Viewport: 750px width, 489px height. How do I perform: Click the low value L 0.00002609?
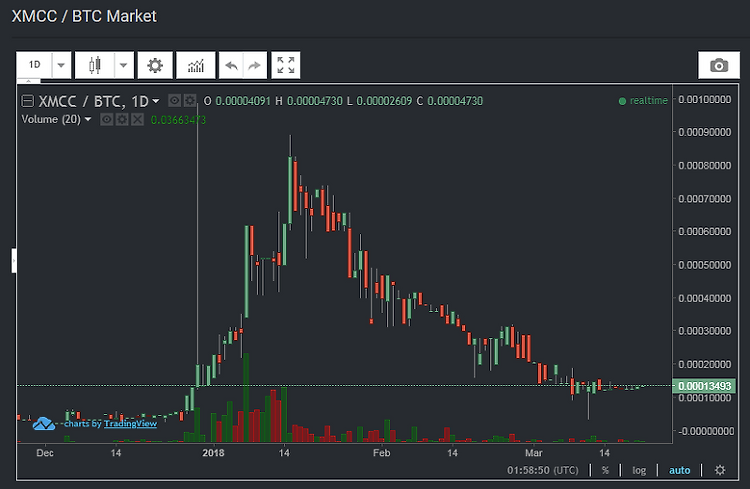pos(379,101)
